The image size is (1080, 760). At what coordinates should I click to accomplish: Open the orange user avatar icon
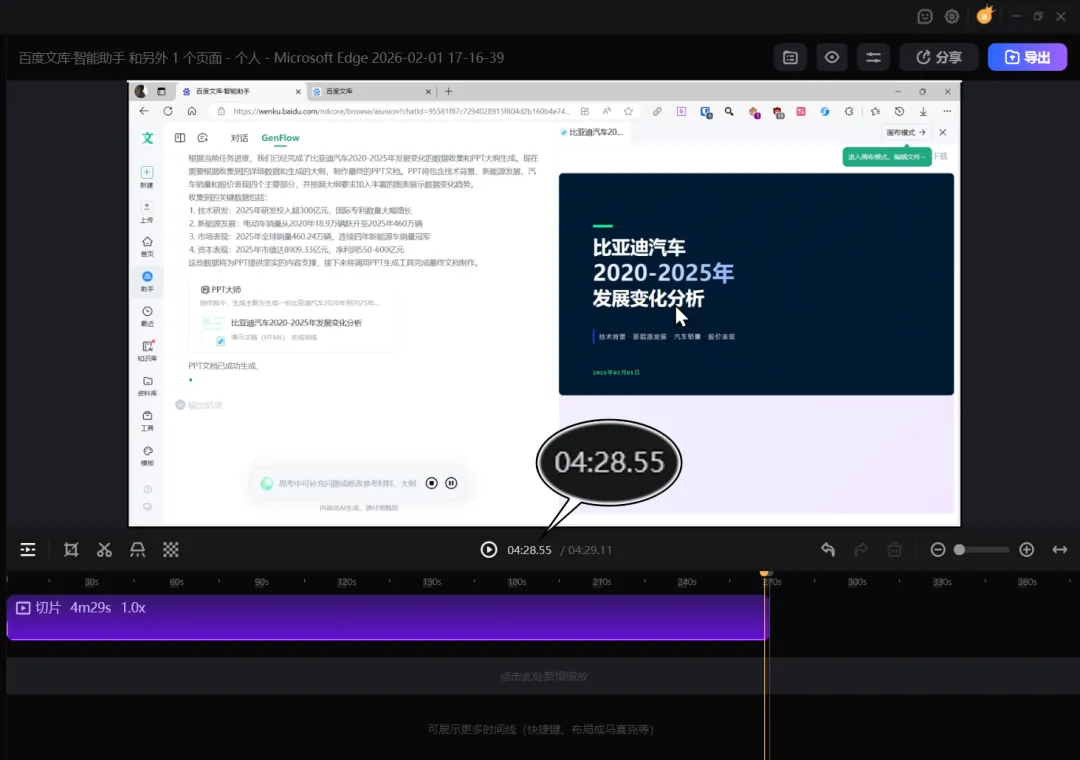[985, 15]
